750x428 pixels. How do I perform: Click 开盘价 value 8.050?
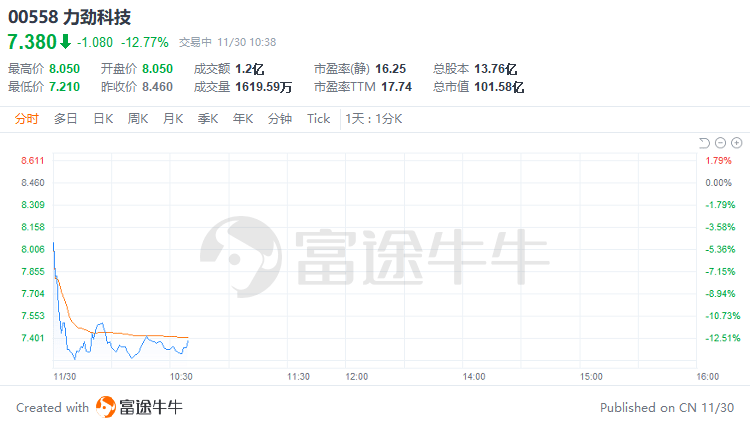pyautogui.click(x=157, y=69)
